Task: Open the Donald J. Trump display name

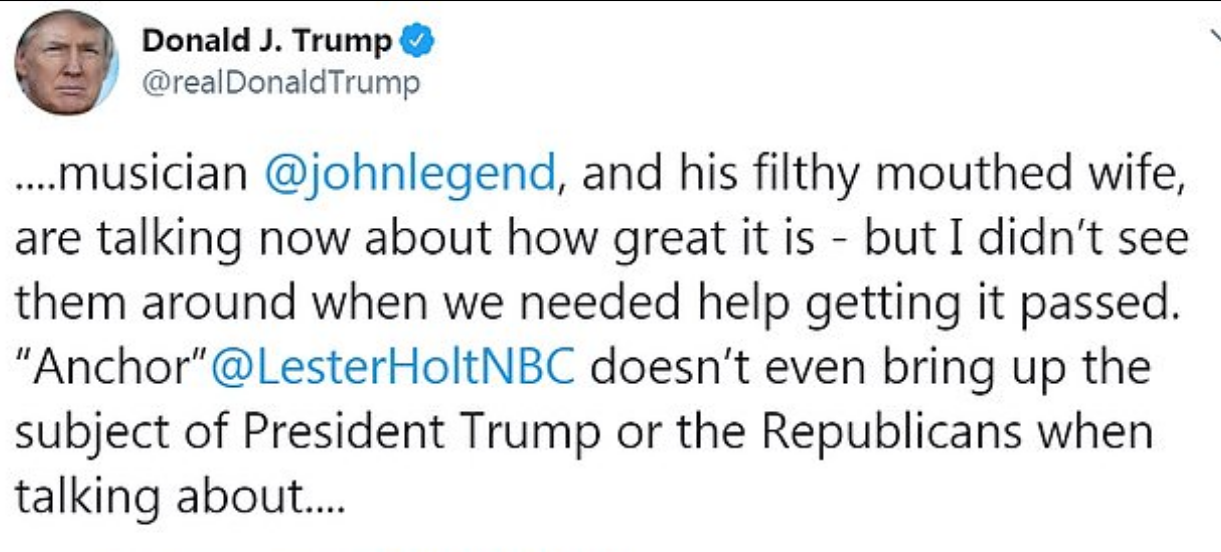Action: (268, 42)
